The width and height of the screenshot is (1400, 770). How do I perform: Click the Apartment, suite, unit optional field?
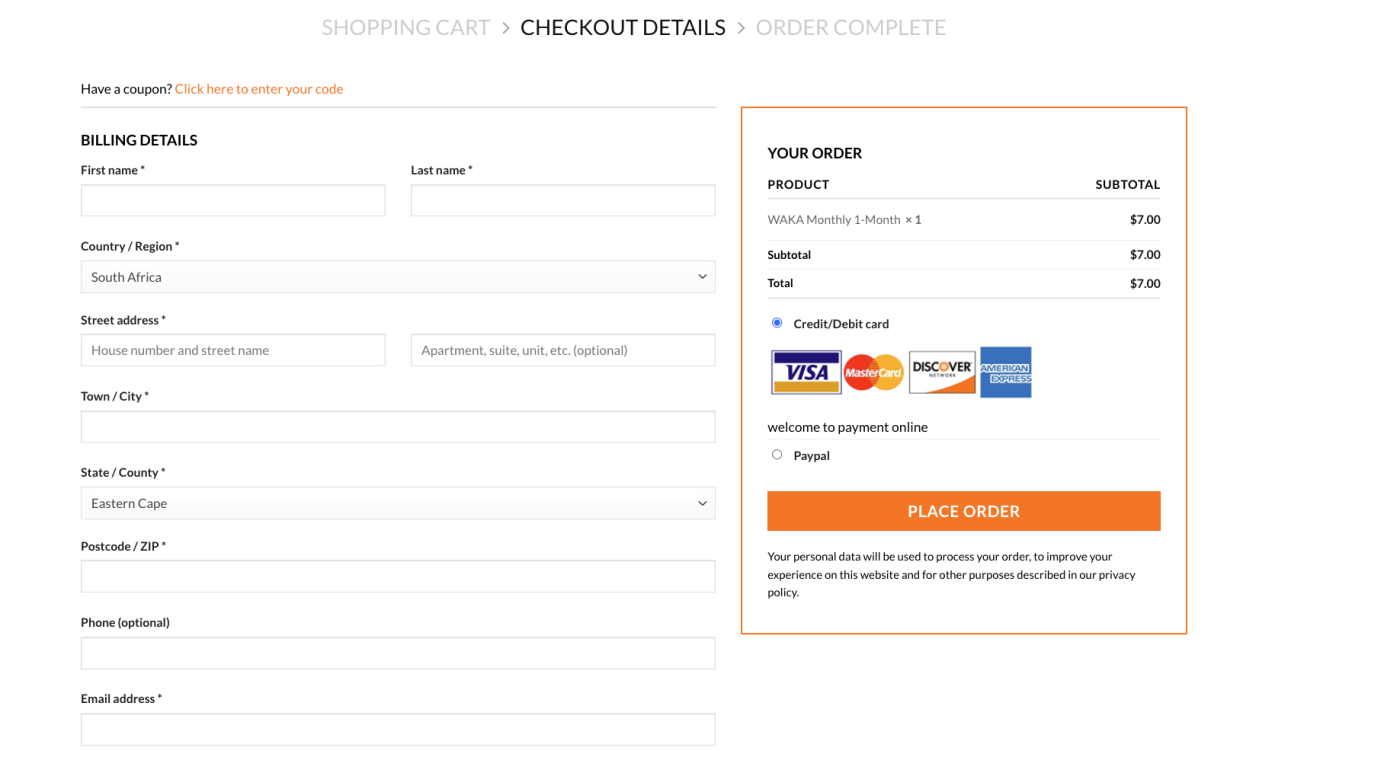pyautogui.click(x=563, y=350)
